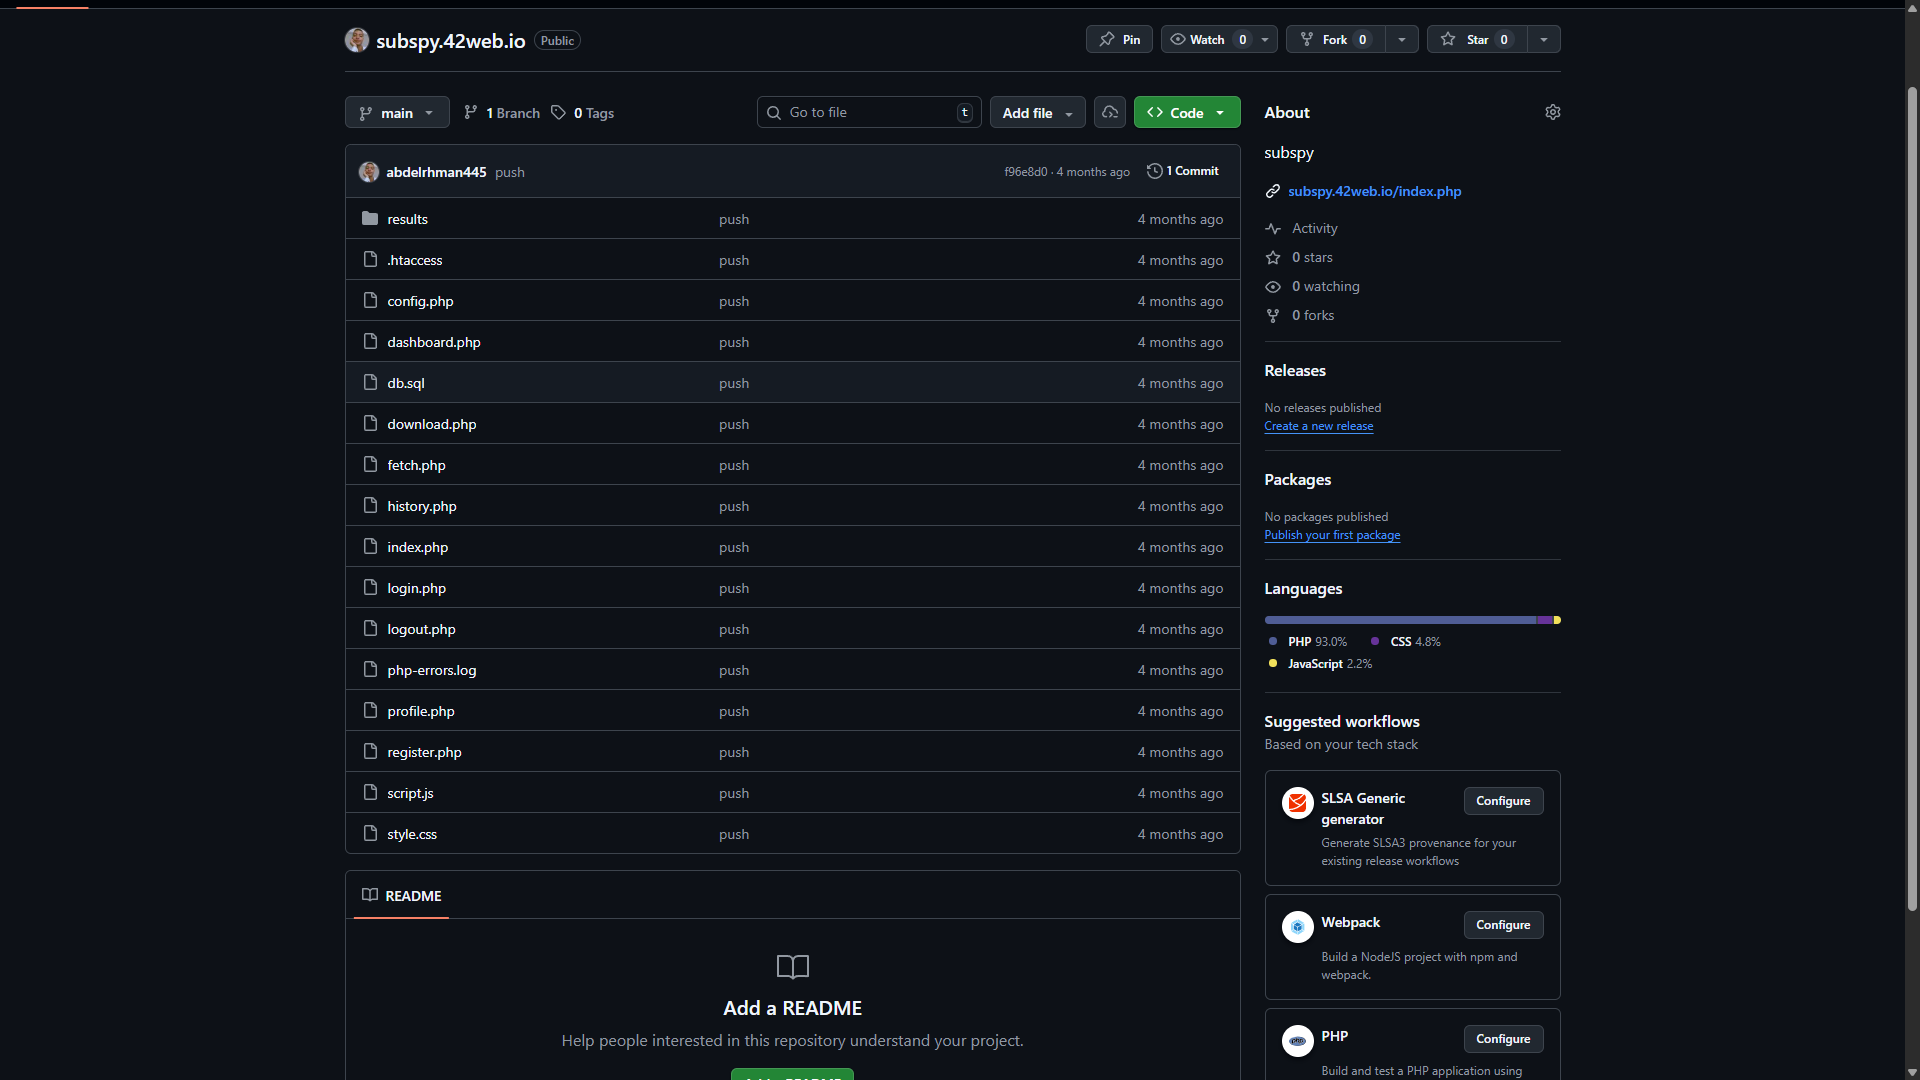1920x1080 pixels.
Task: Click the repository owner avatar by subspy.42web.io
Action: point(357,40)
